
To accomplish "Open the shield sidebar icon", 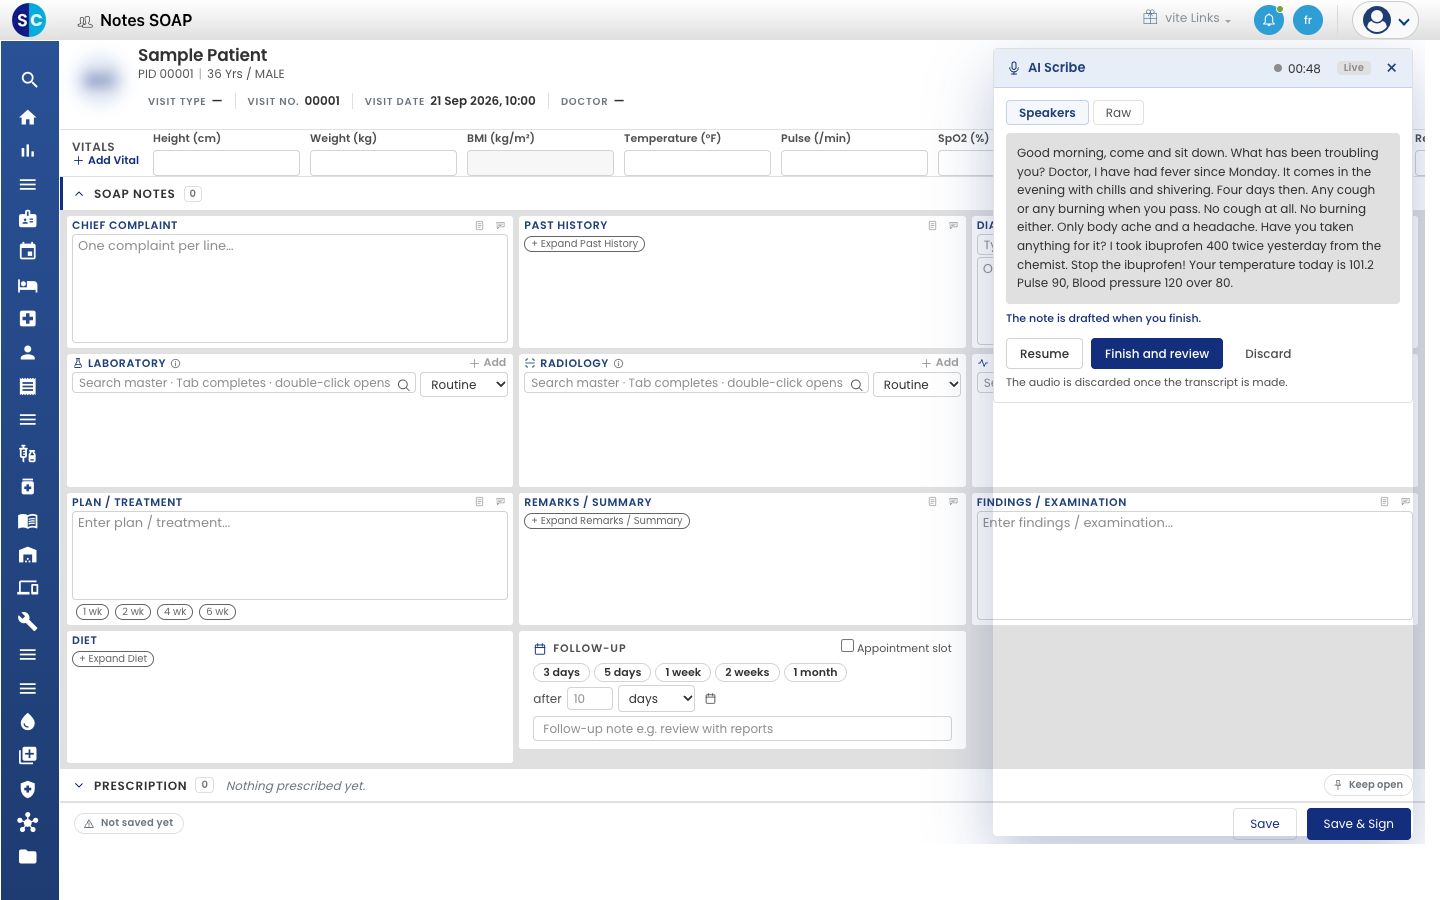I will click(28, 789).
